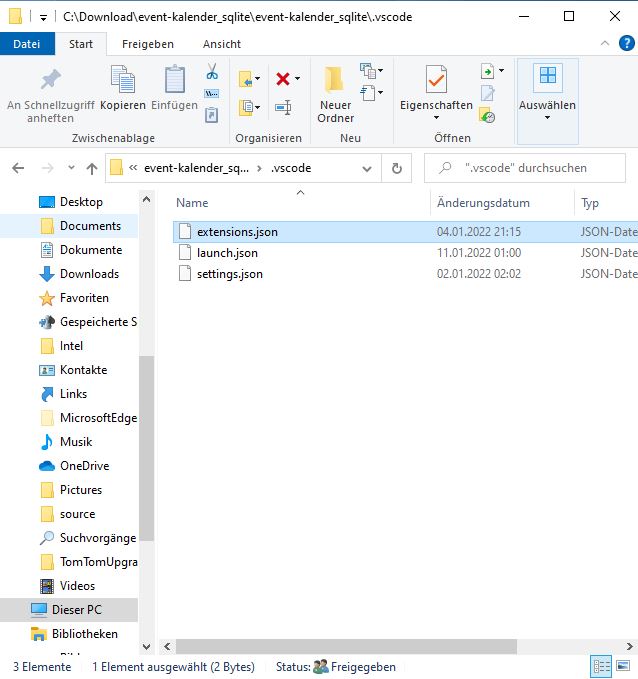Go up one folder level arrow
Viewport: 638px width, 679px height.
pos(92,168)
